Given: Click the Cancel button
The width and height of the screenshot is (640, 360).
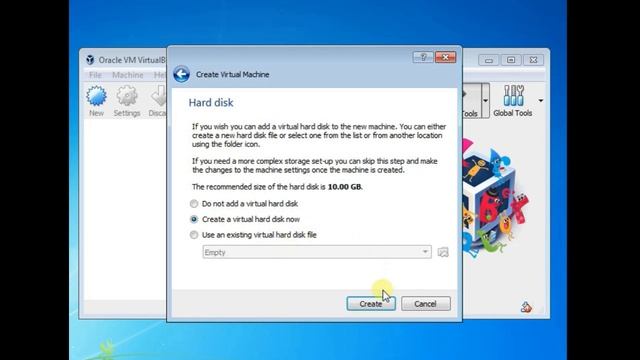Looking at the screenshot, I should (426, 304).
